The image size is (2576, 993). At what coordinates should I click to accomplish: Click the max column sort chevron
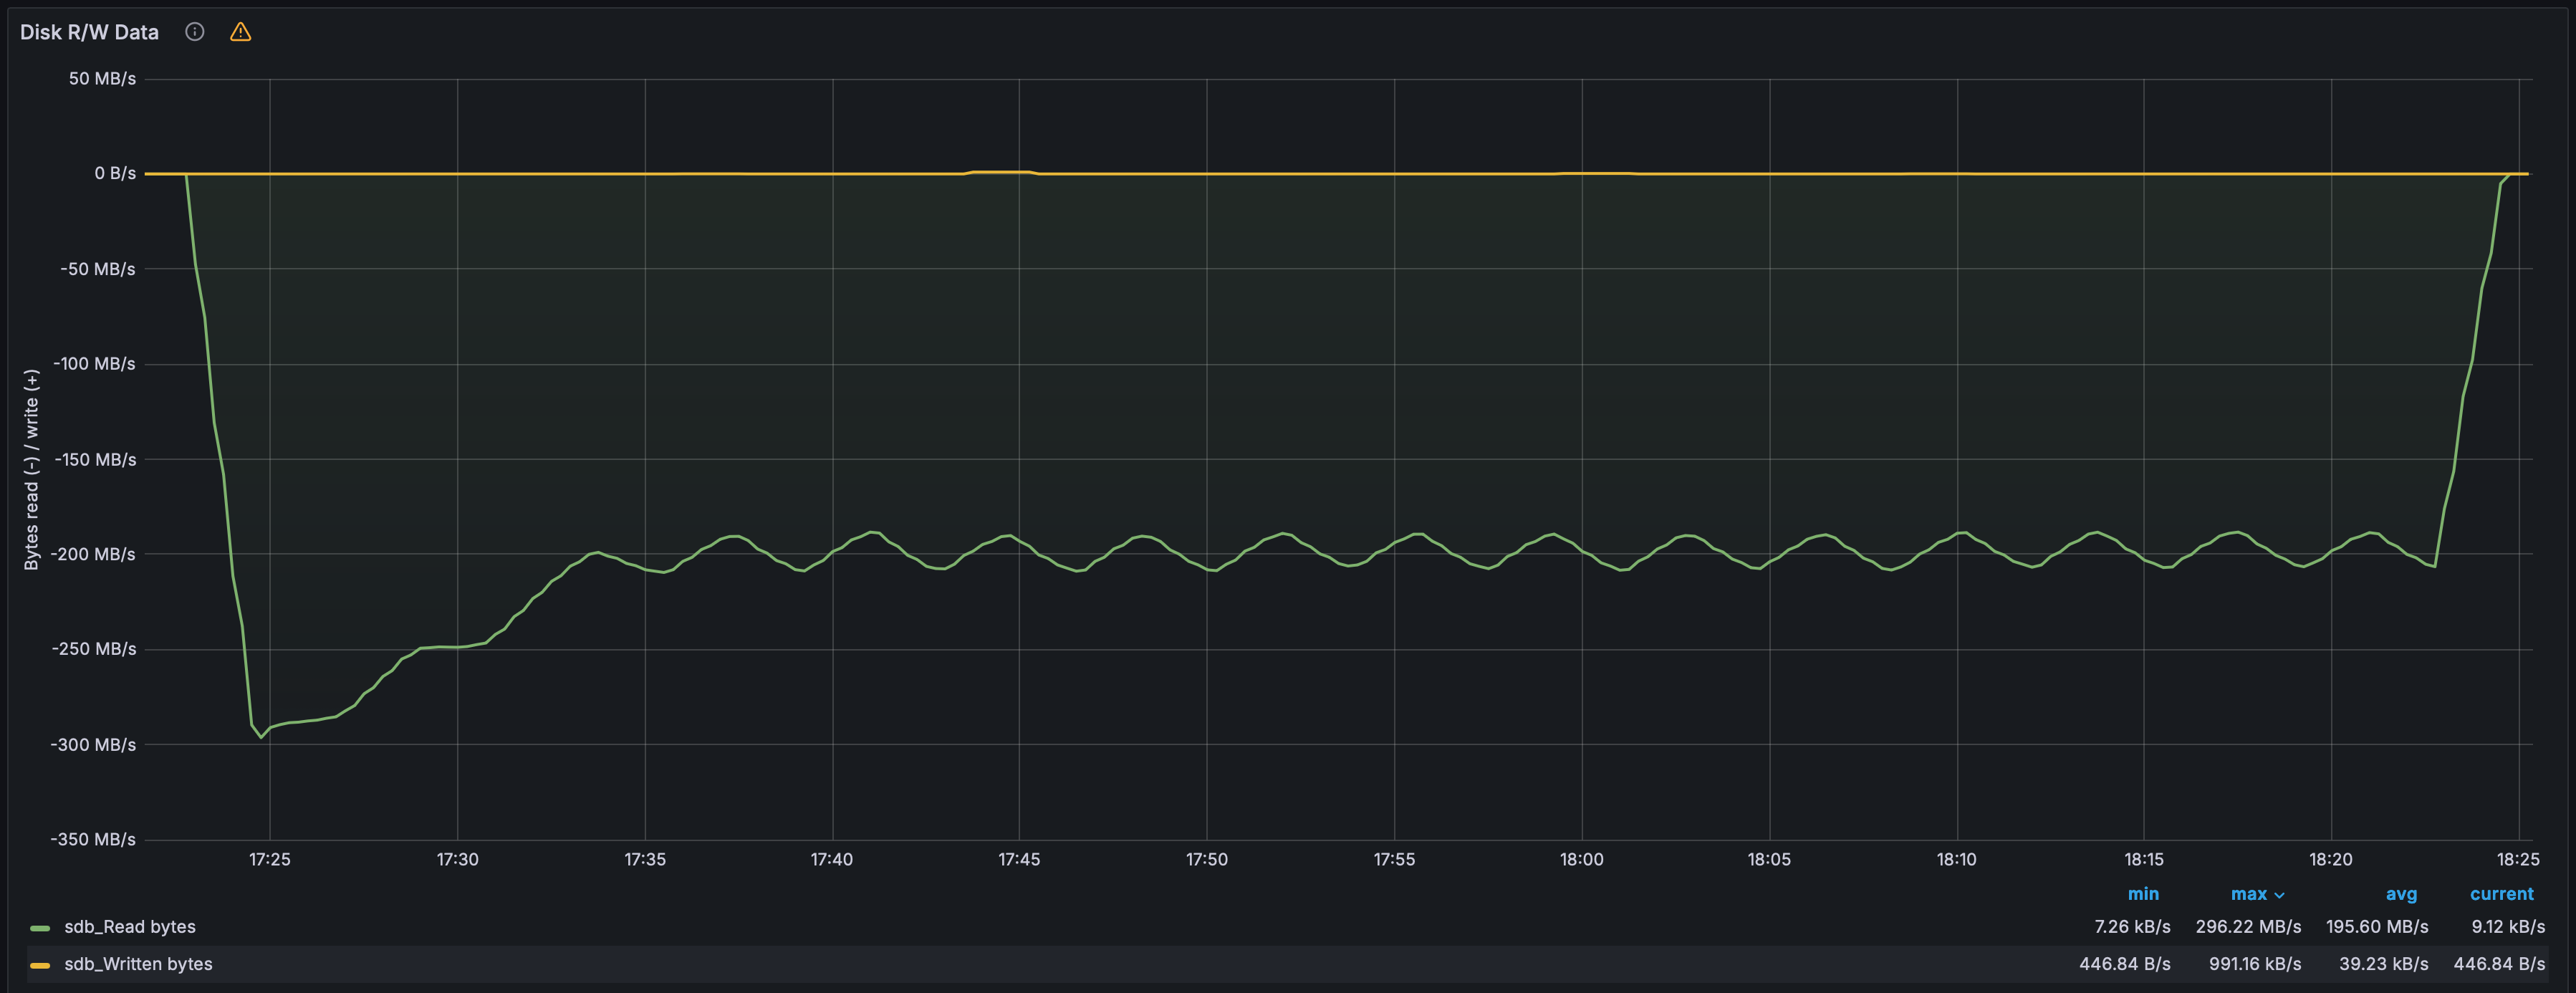tap(2279, 895)
